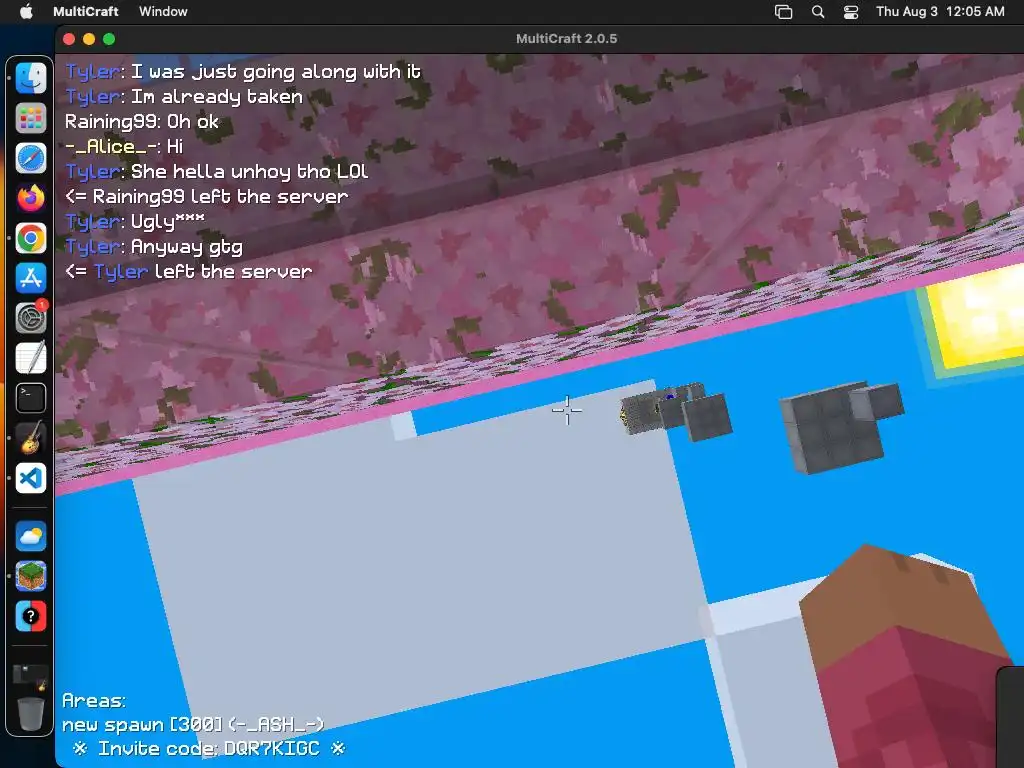Open the MultiCraft application menu
Image resolution: width=1024 pixels, height=768 pixels.
click(86, 12)
